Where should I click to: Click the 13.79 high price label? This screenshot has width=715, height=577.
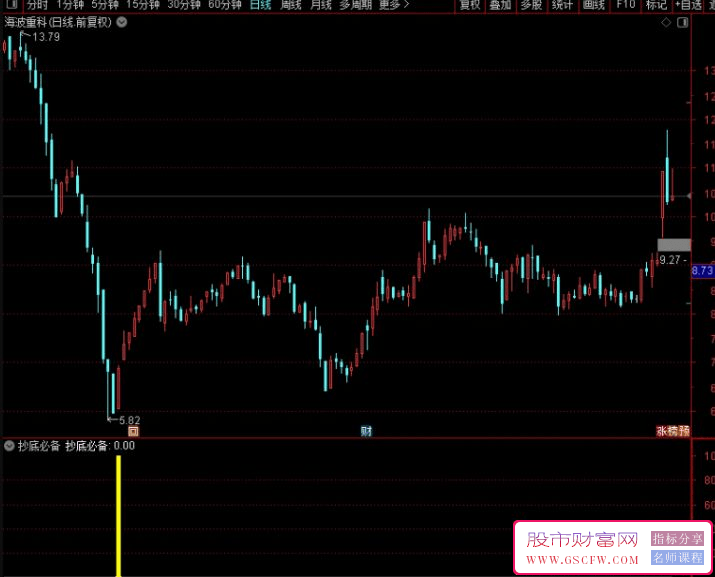click(46, 37)
